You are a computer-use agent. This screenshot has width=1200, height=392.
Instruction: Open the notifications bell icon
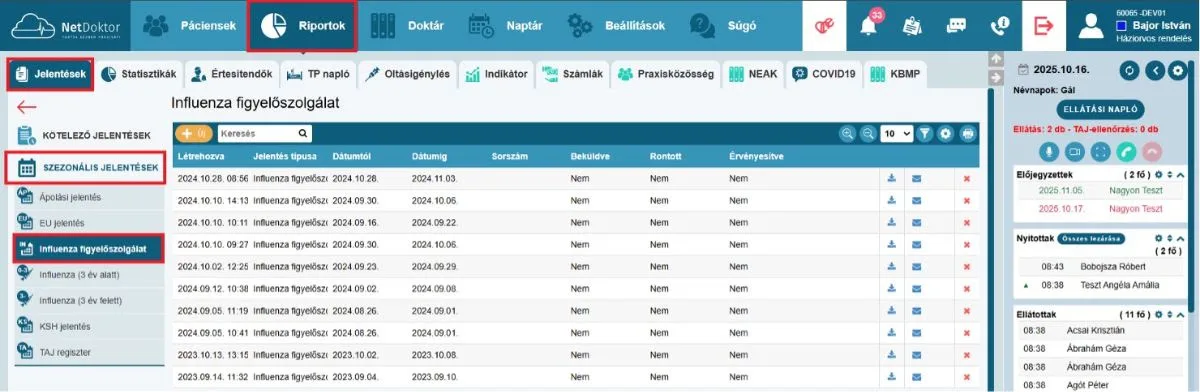tap(870, 26)
